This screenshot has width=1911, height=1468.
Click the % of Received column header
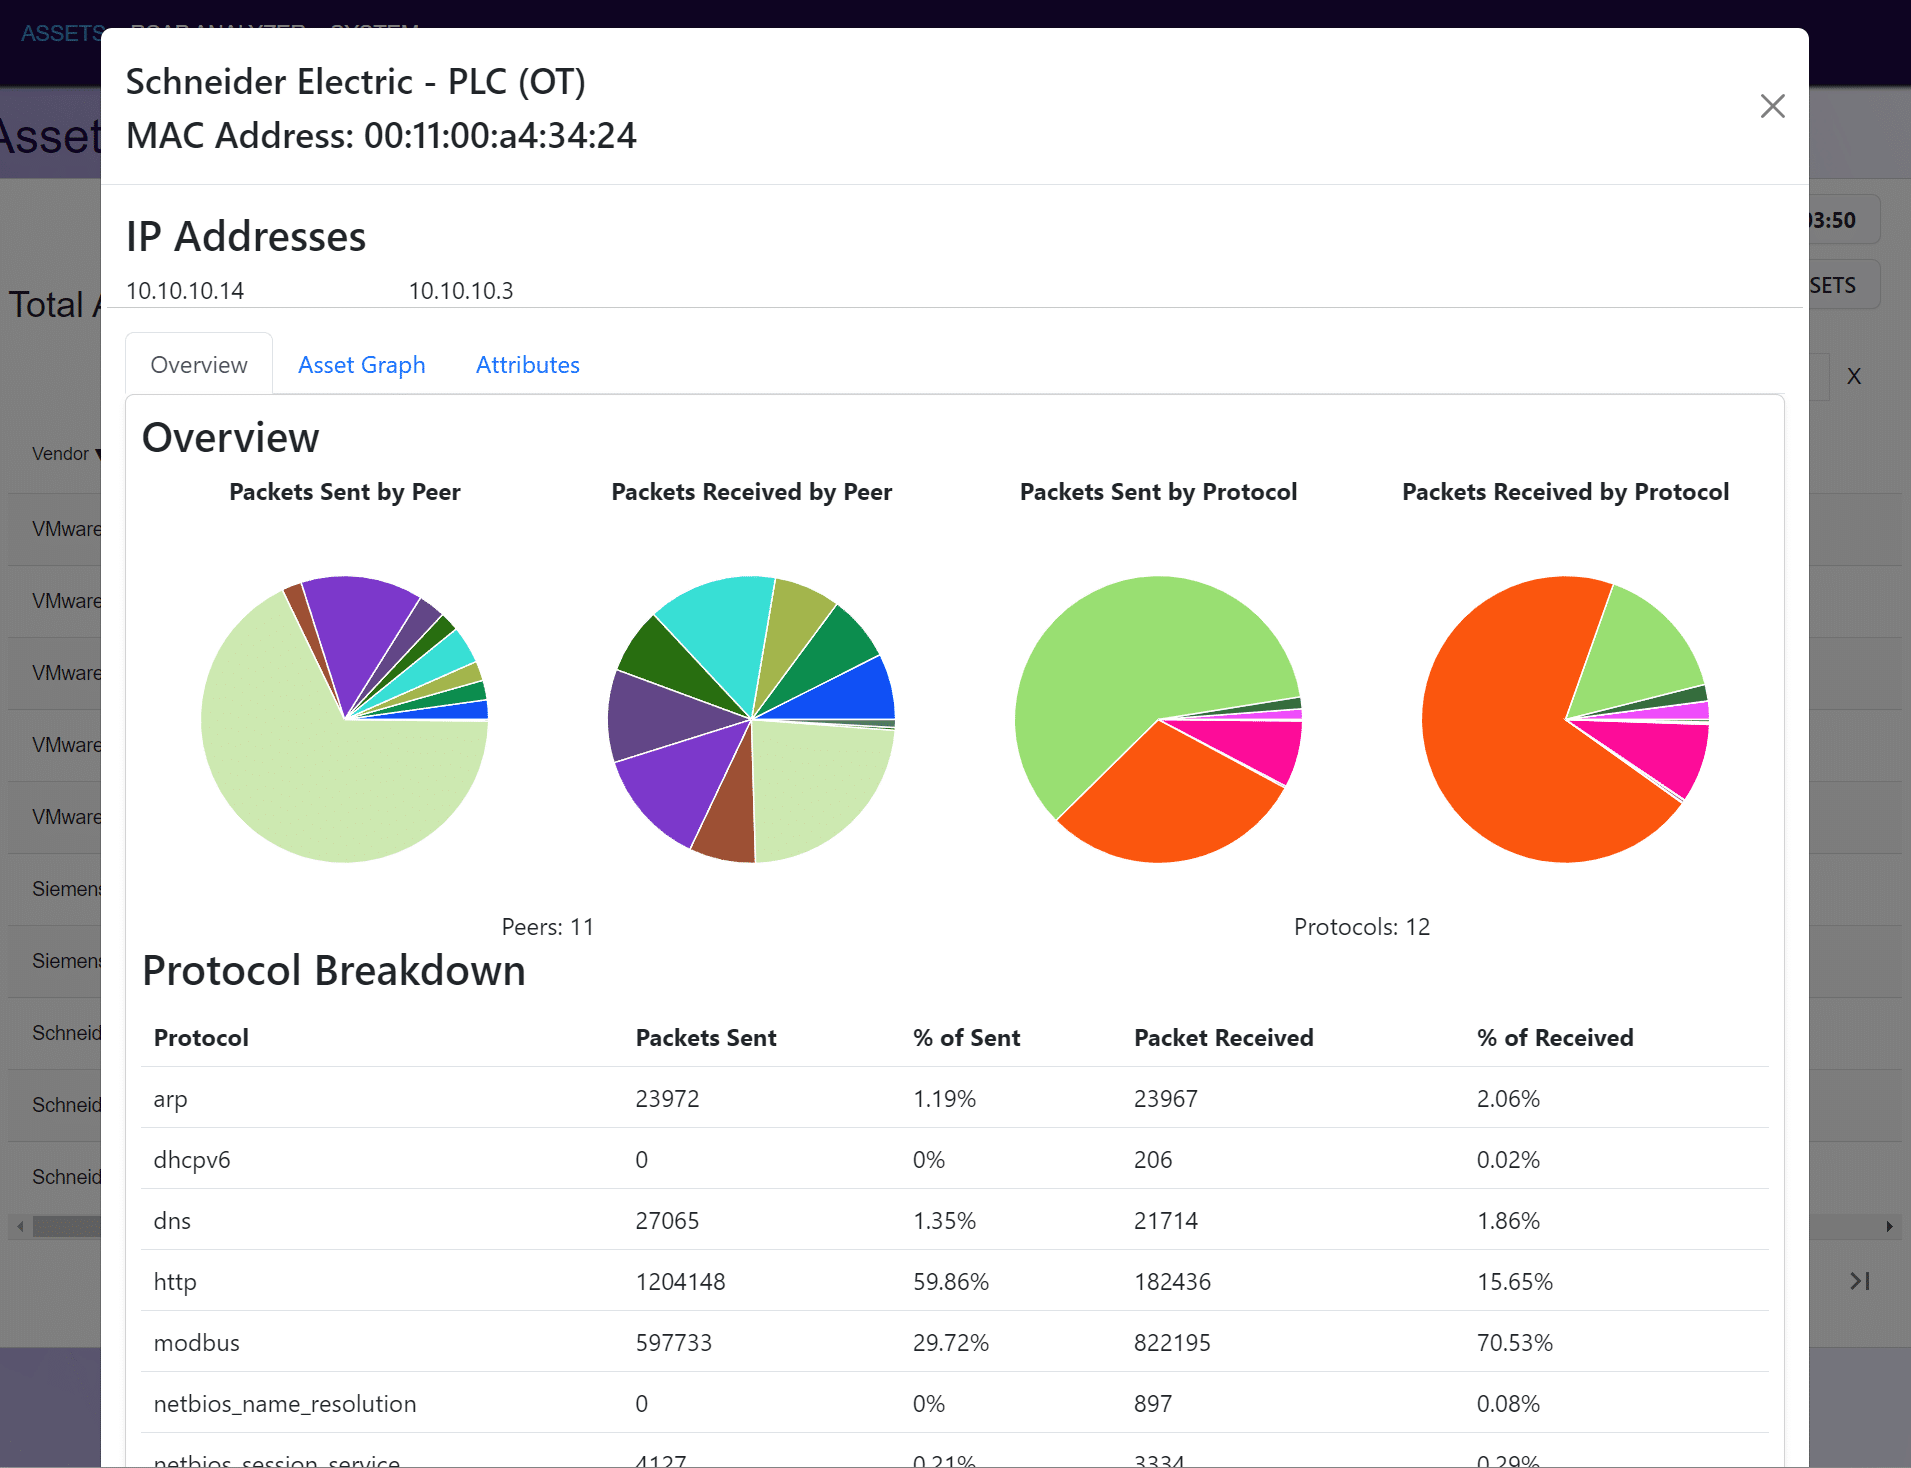point(1555,1038)
